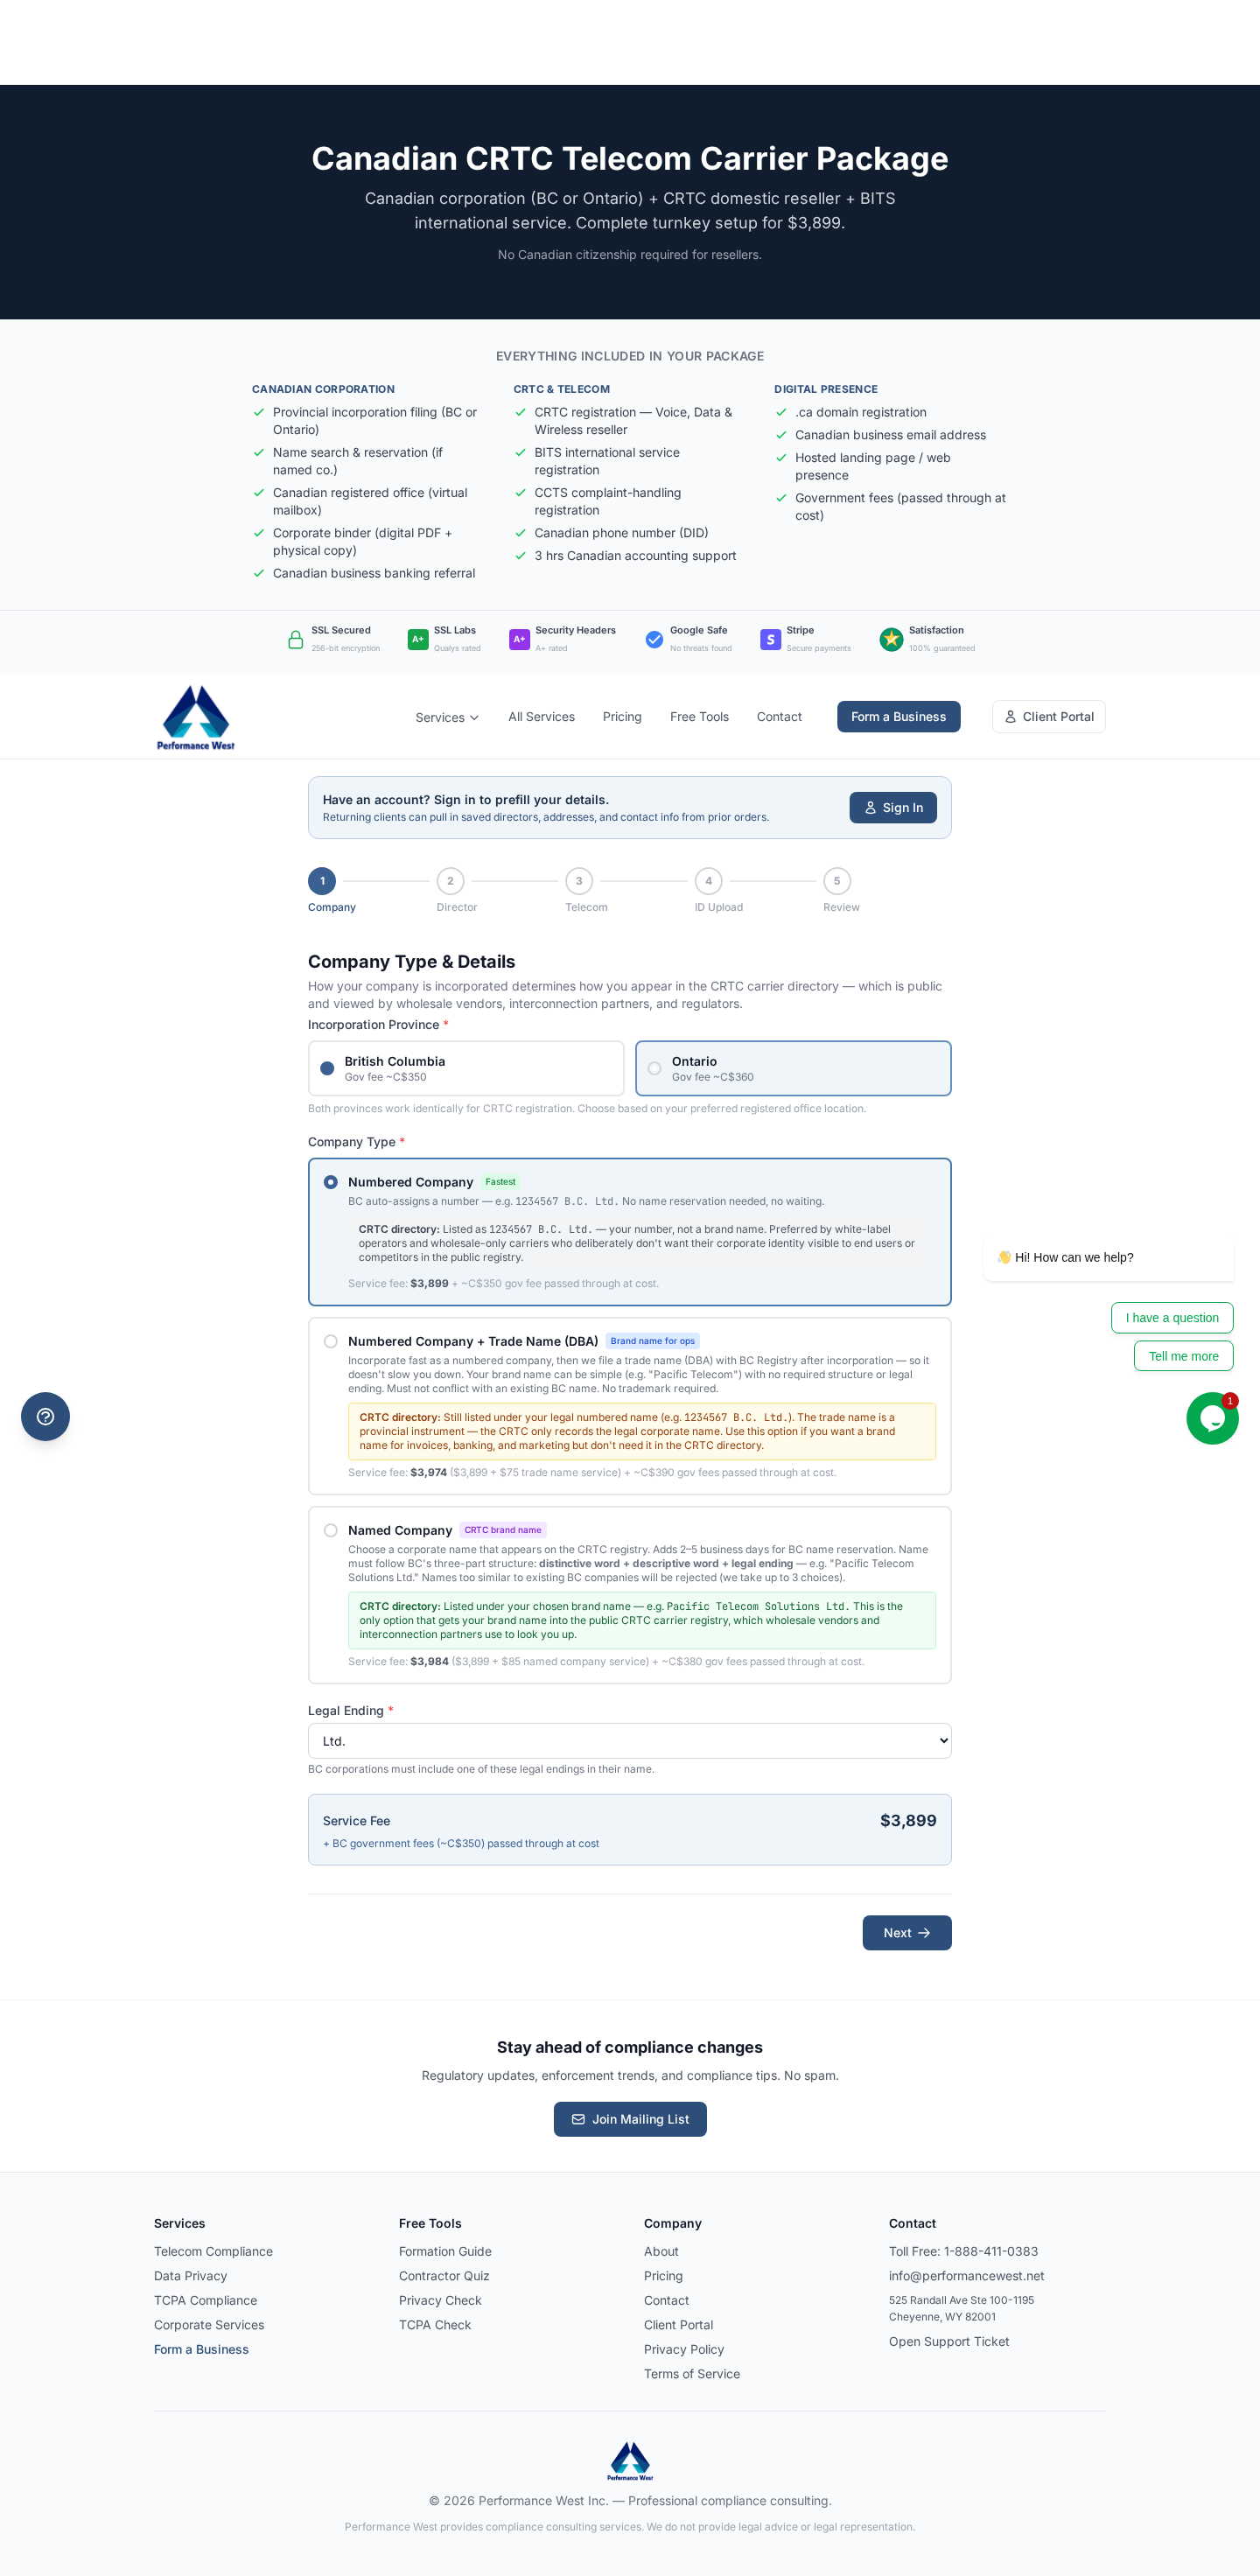This screenshot has height=2576, width=1260.
Task: Click the SSL Secured padlock badge
Action: (x=296, y=640)
